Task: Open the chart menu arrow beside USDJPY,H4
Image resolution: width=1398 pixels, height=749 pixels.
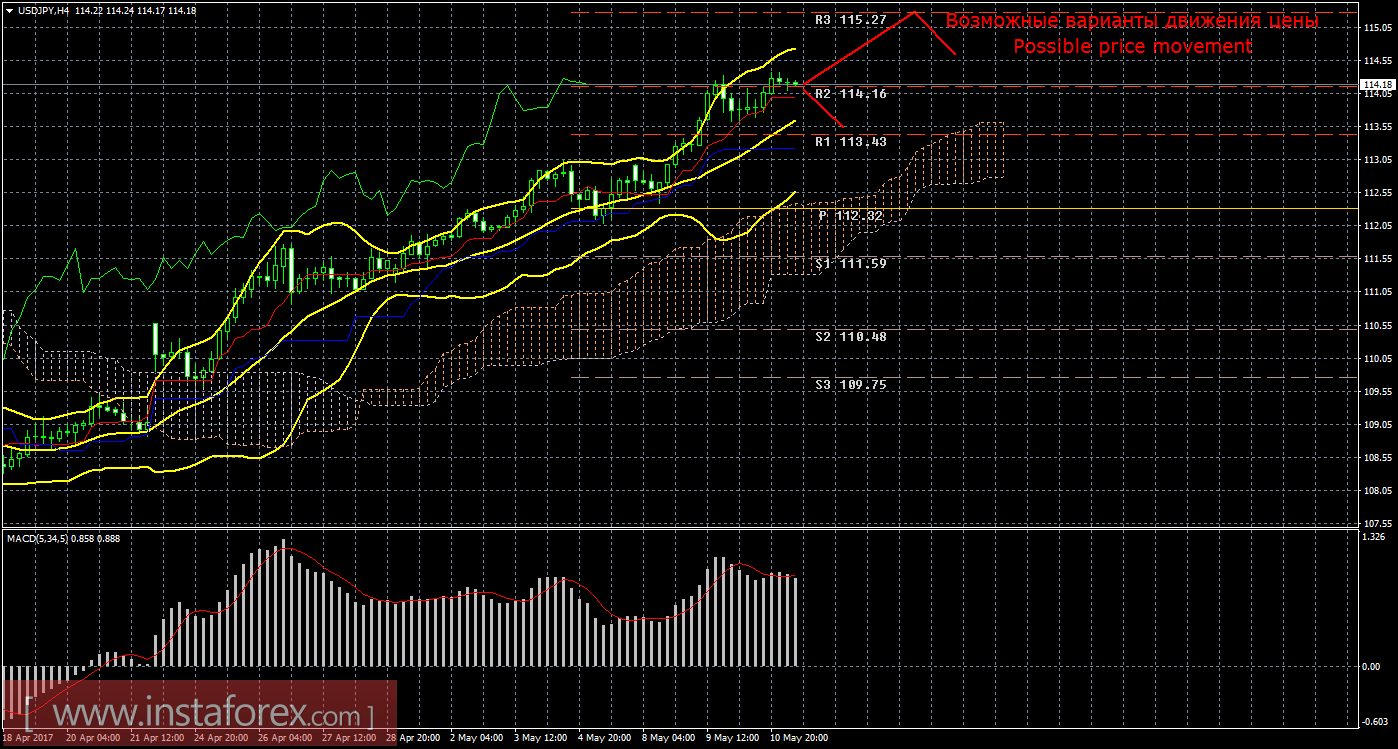Action: tap(8, 10)
